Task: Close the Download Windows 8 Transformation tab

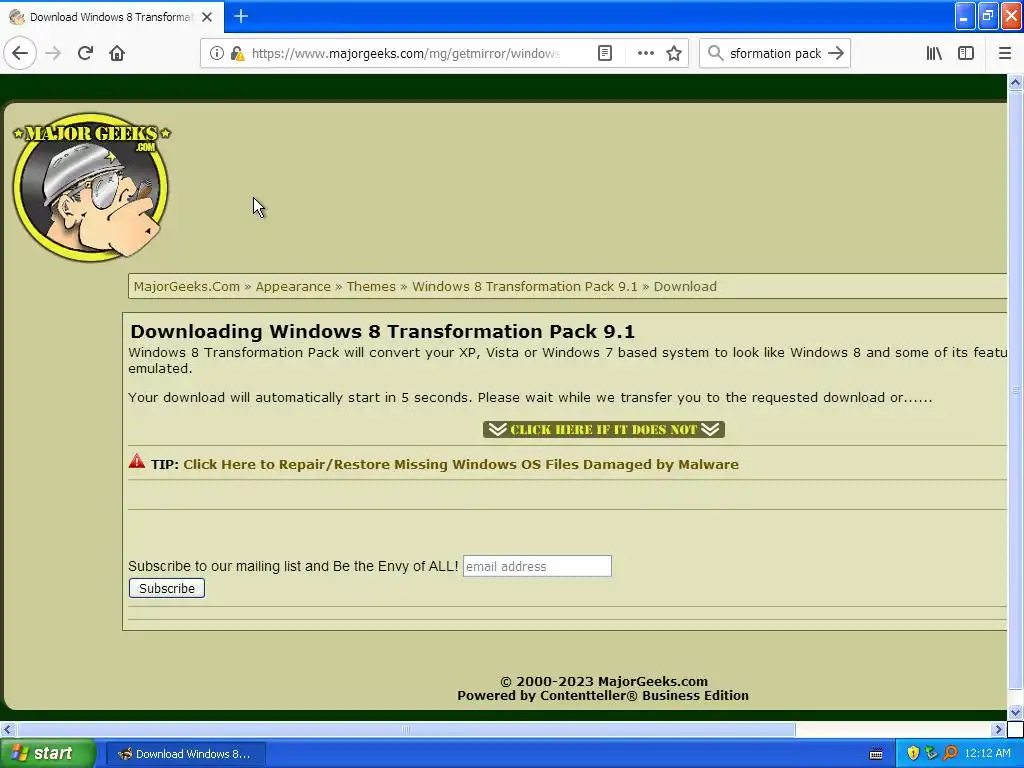Action: 207,17
